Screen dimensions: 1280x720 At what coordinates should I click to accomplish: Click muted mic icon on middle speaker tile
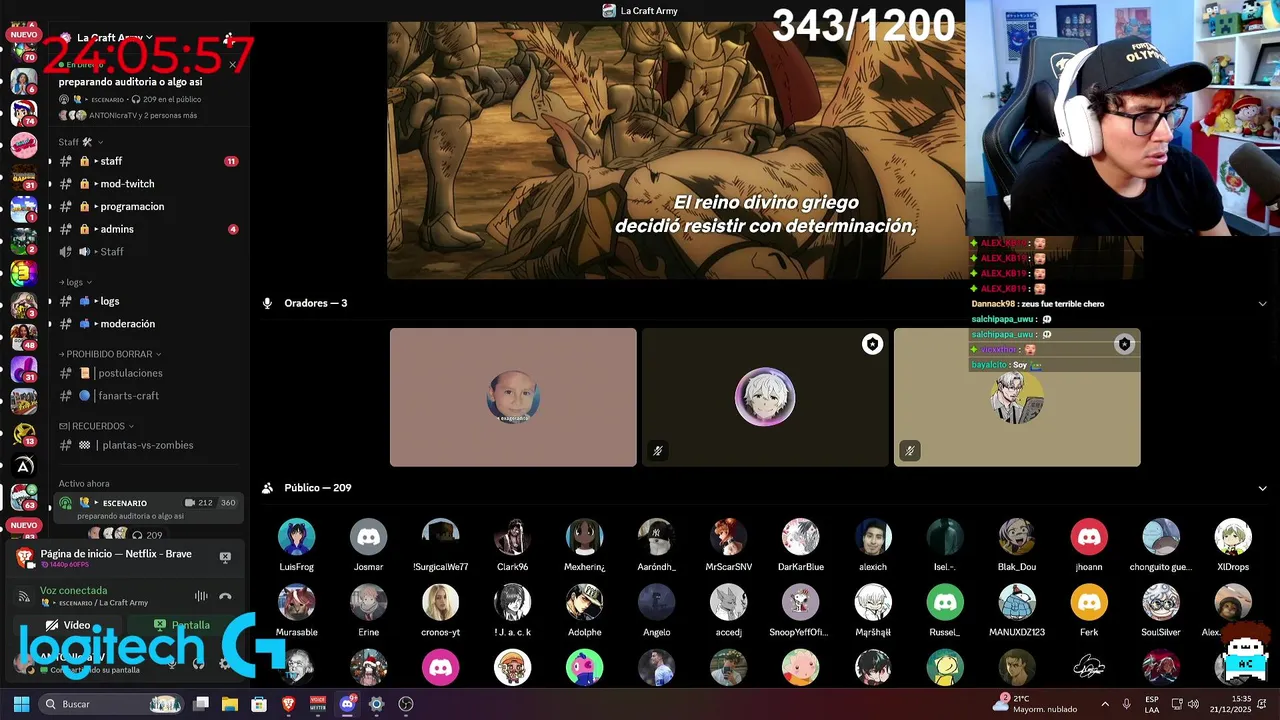click(x=657, y=451)
